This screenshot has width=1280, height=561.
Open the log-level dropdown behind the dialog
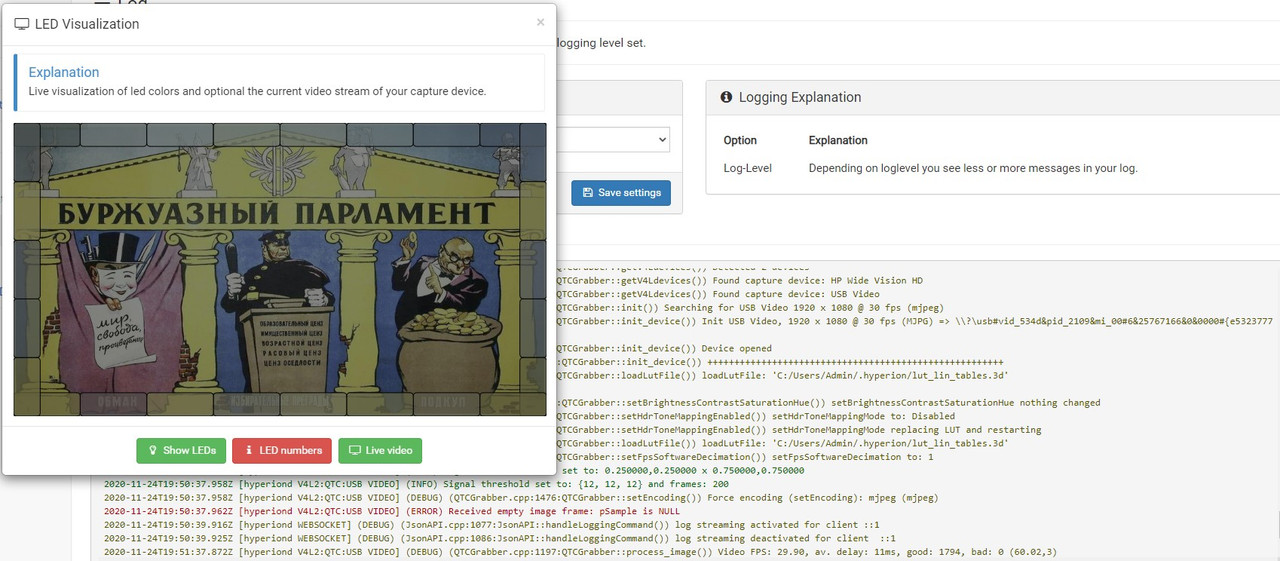pos(612,139)
